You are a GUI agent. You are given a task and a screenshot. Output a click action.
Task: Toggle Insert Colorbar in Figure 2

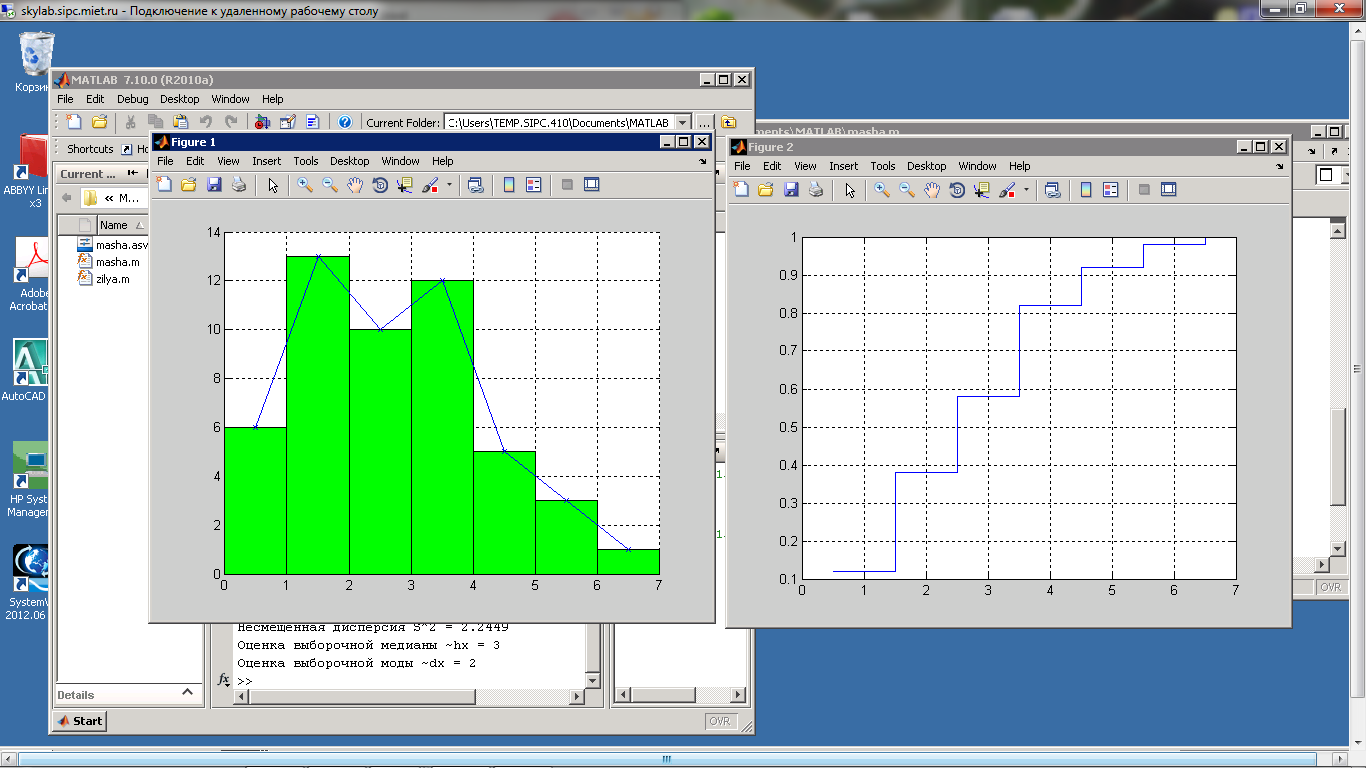[x=1086, y=190]
